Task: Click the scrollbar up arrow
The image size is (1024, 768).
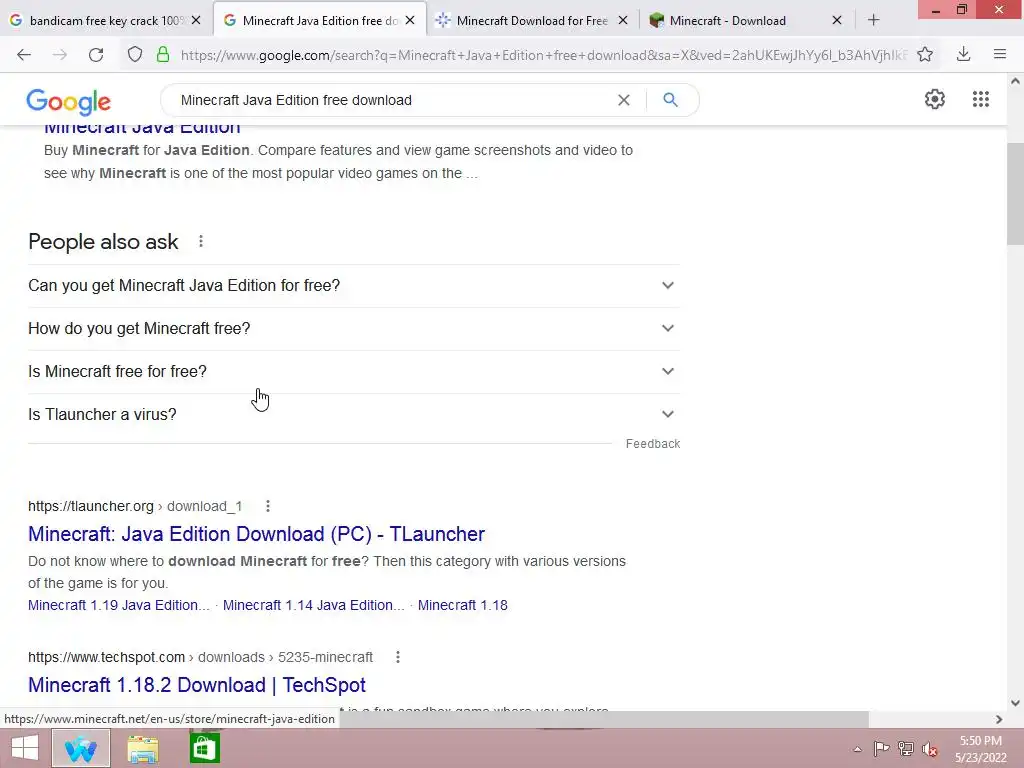Action: pyautogui.click(x=1015, y=82)
